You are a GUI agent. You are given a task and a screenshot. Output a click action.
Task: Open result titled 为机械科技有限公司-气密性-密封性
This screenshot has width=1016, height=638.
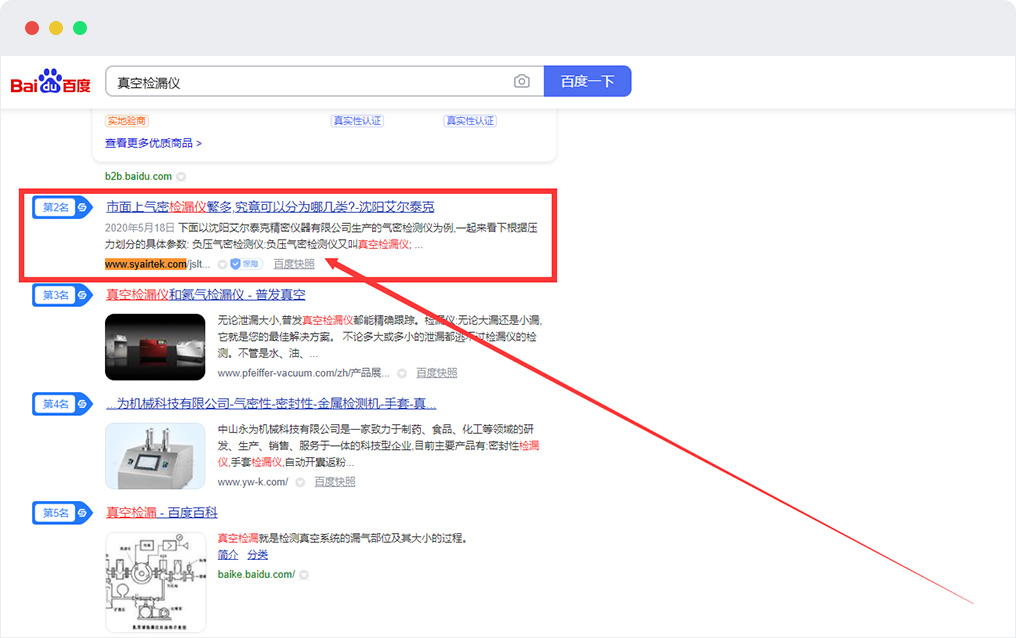[x=271, y=404]
